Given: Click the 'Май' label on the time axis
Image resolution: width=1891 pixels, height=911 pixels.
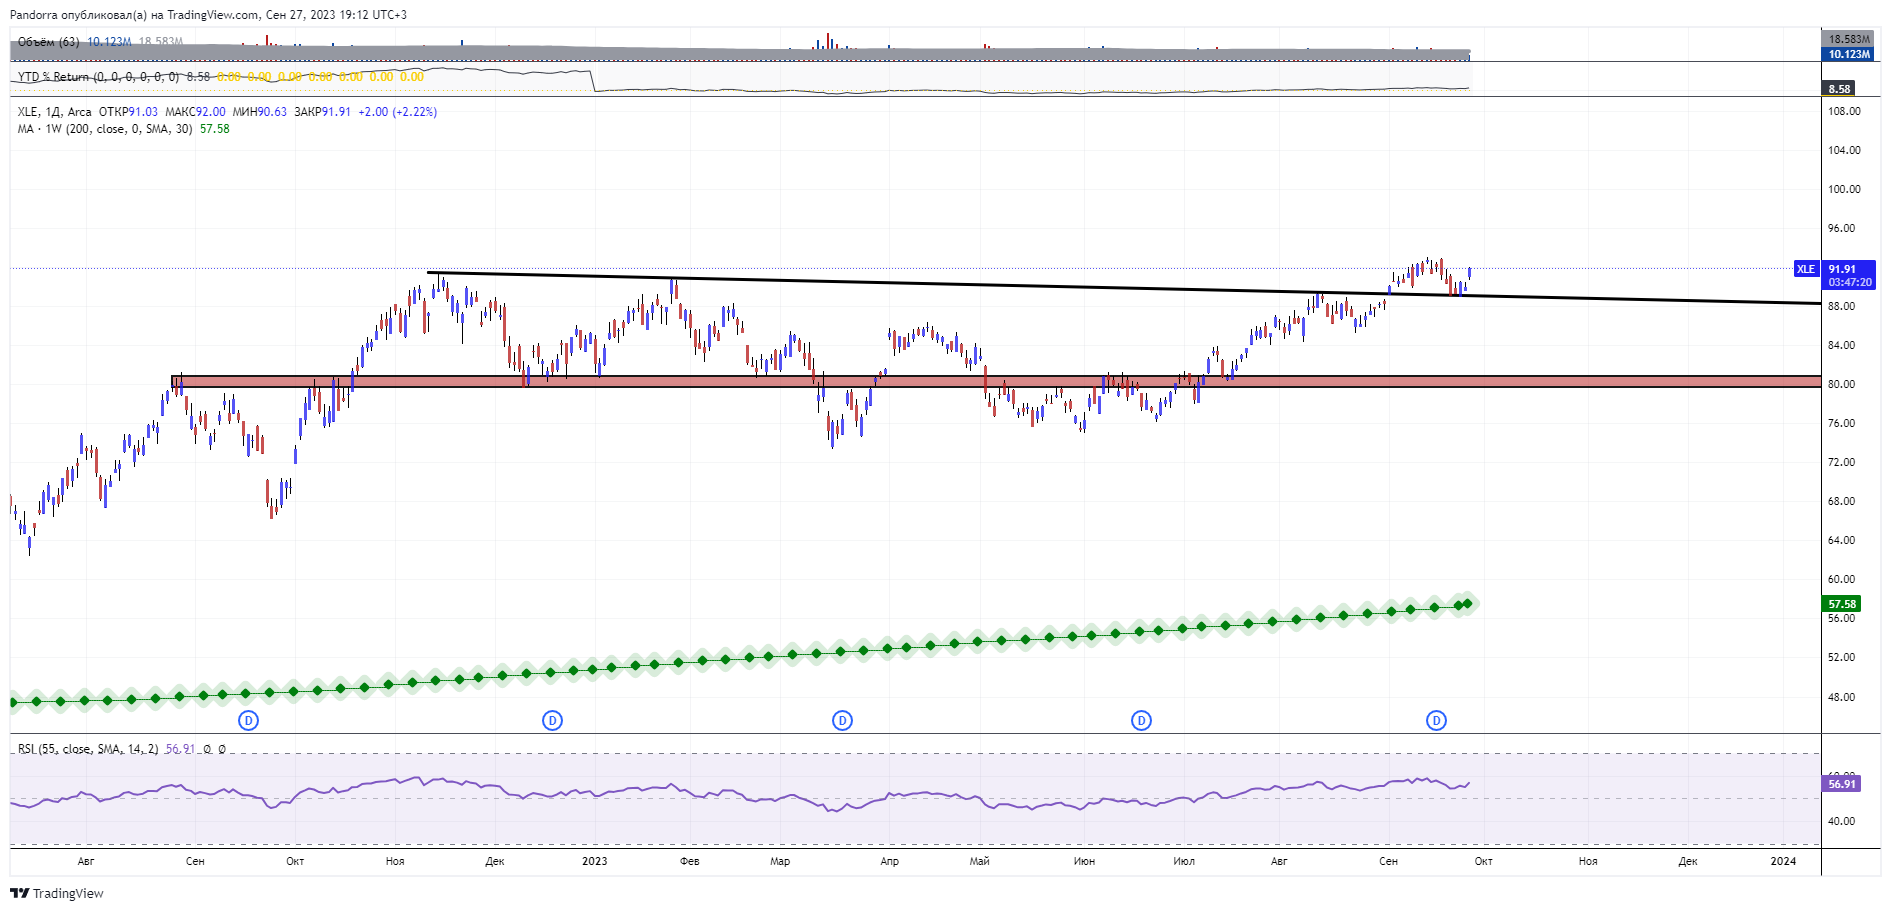Looking at the screenshot, I should click(x=980, y=861).
